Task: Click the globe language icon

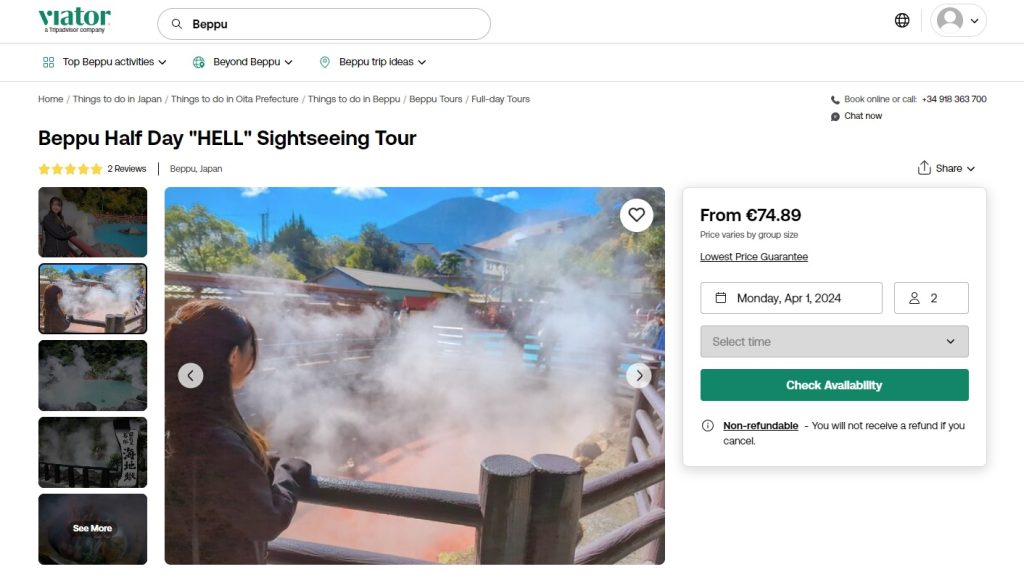Action: 901,19
